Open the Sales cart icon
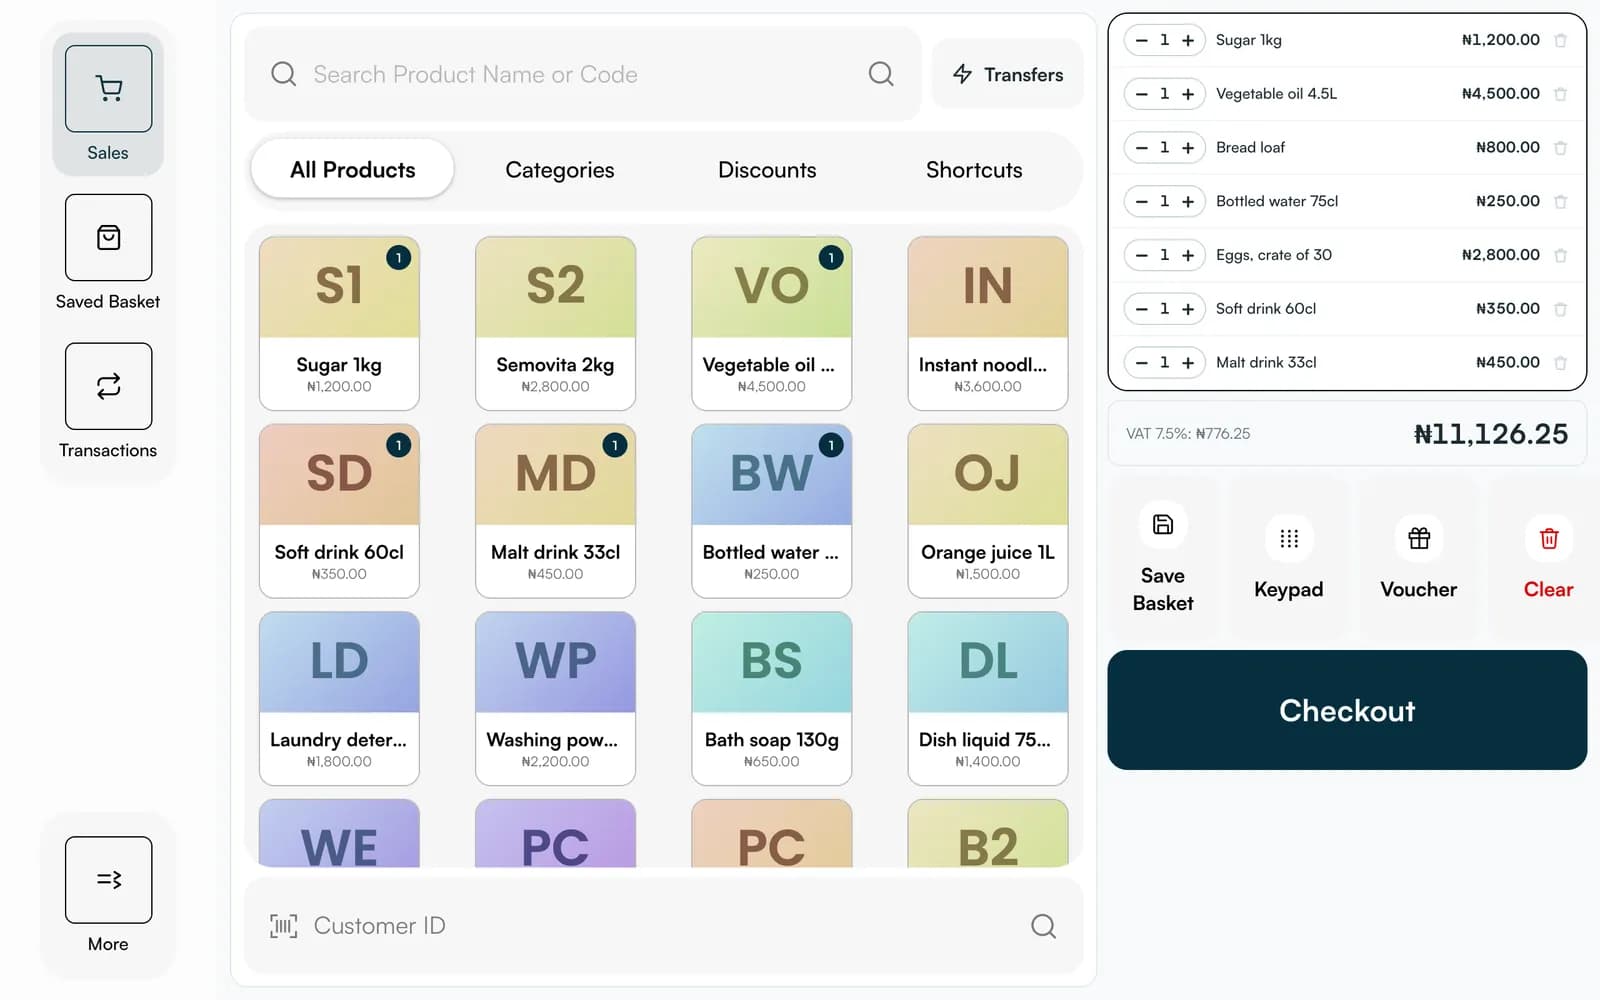Image resolution: width=1600 pixels, height=1000 pixels. tap(108, 88)
